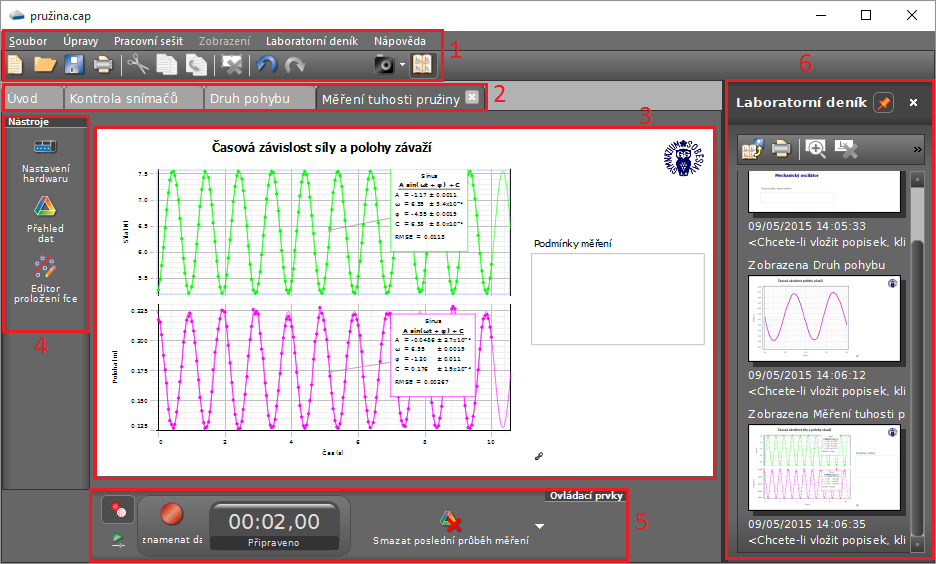Expand journal toolbar overflow chevron
Screen dimensions: 936x564
[x=918, y=149]
